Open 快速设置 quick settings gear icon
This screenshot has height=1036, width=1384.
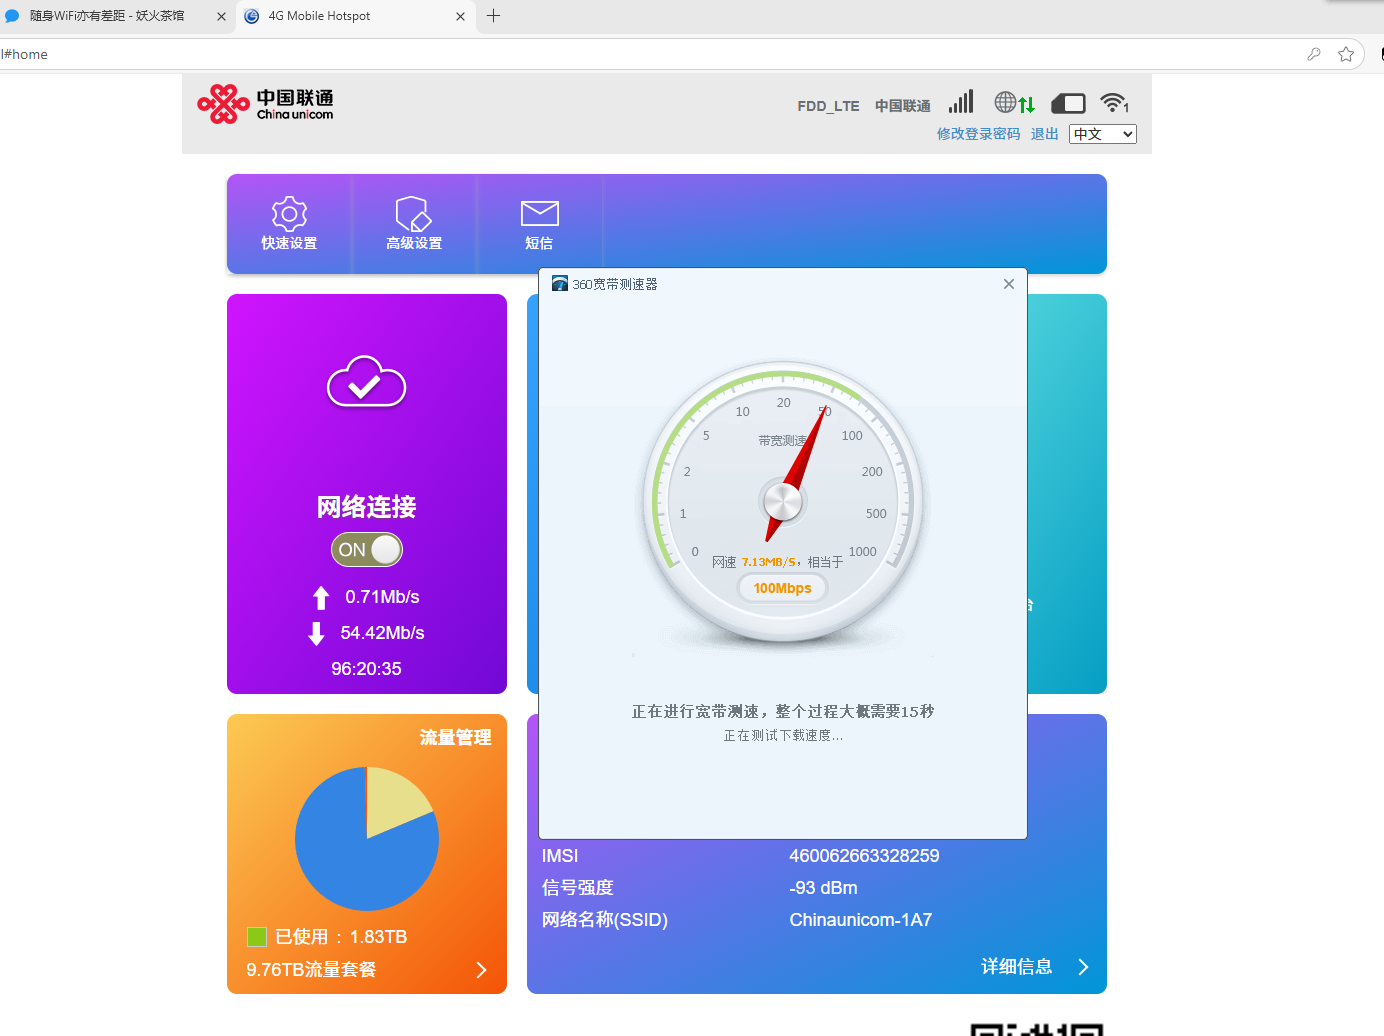289,214
